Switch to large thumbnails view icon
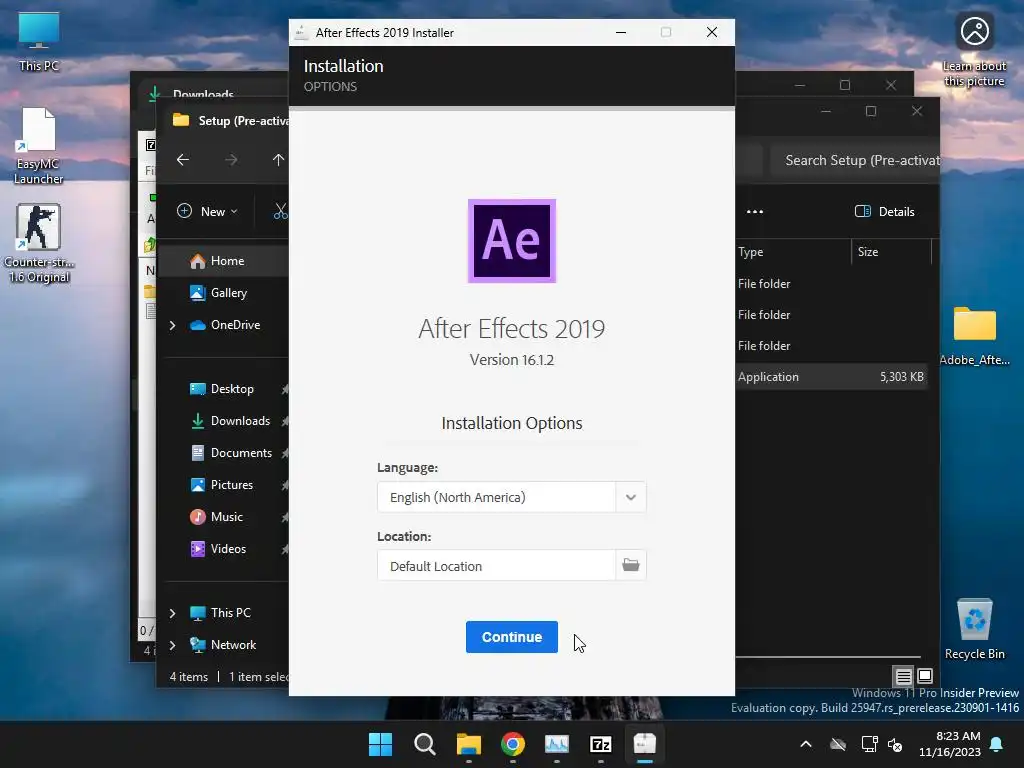Screen dimensions: 1024x768 (925, 676)
